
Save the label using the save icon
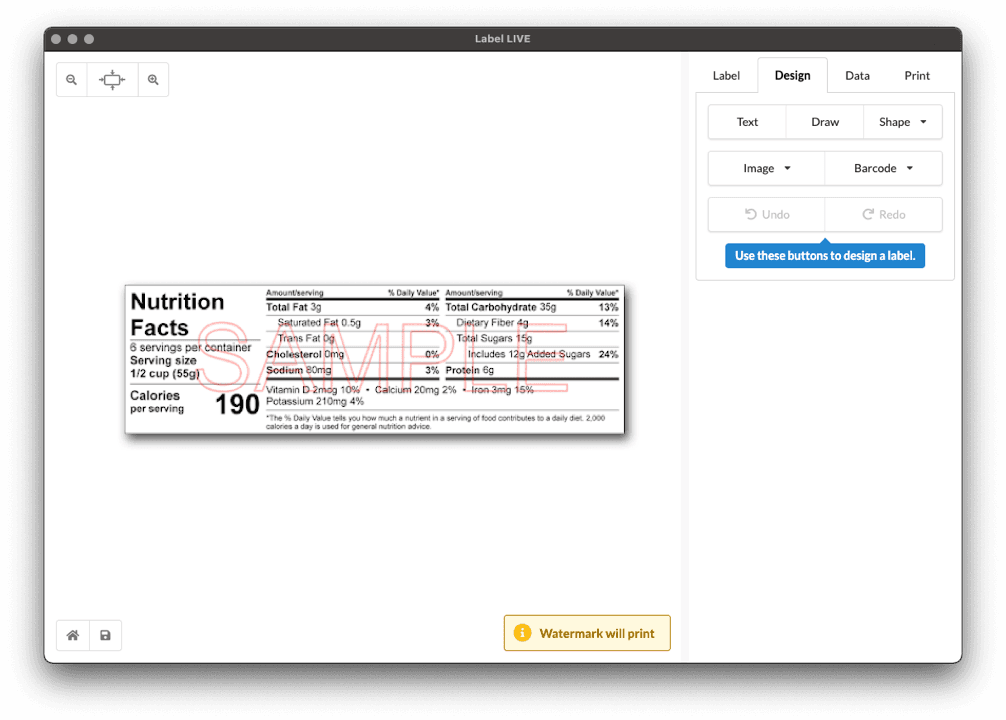click(x=105, y=635)
